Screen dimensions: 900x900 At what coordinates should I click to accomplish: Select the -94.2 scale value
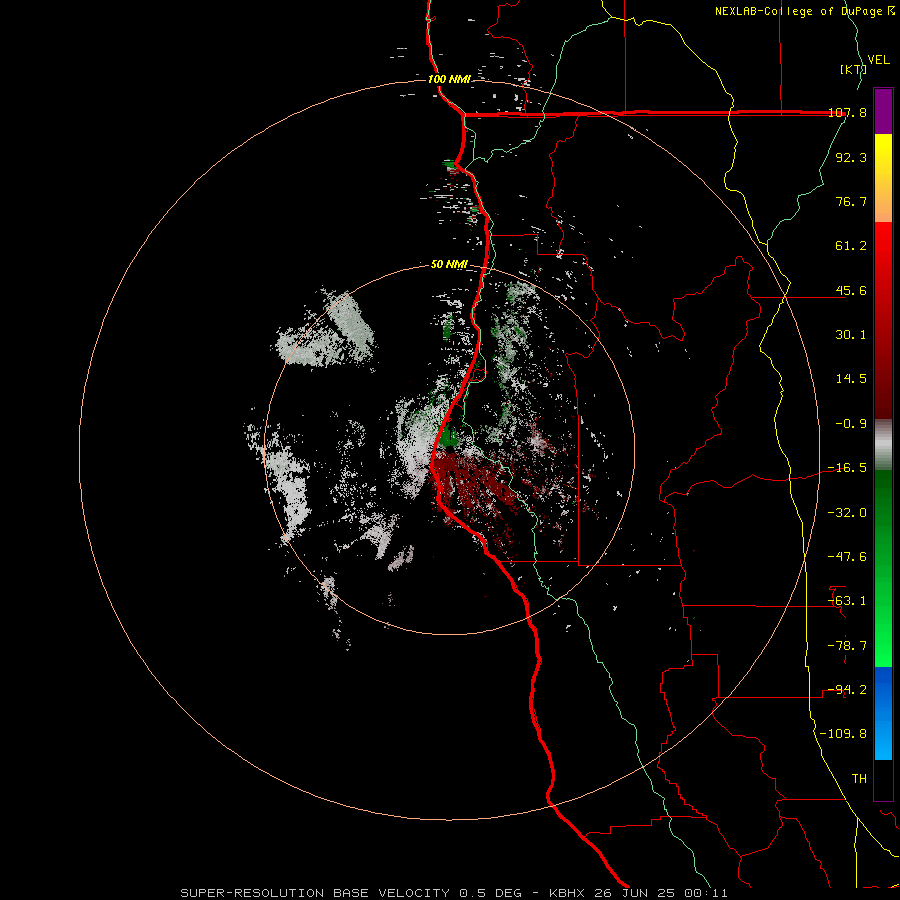coord(847,690)
